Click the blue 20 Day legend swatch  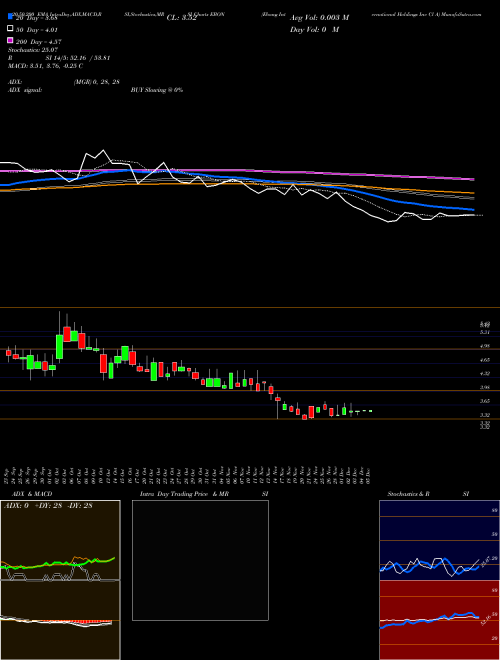pos(10,16)
